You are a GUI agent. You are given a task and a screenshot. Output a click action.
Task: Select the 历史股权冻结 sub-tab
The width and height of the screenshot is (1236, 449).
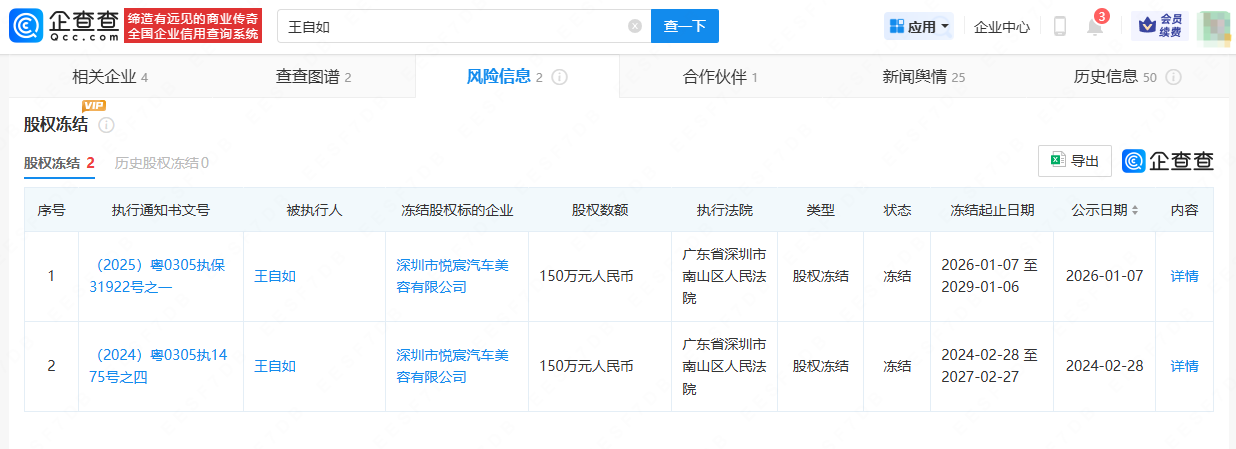click(x=162, y=163)
